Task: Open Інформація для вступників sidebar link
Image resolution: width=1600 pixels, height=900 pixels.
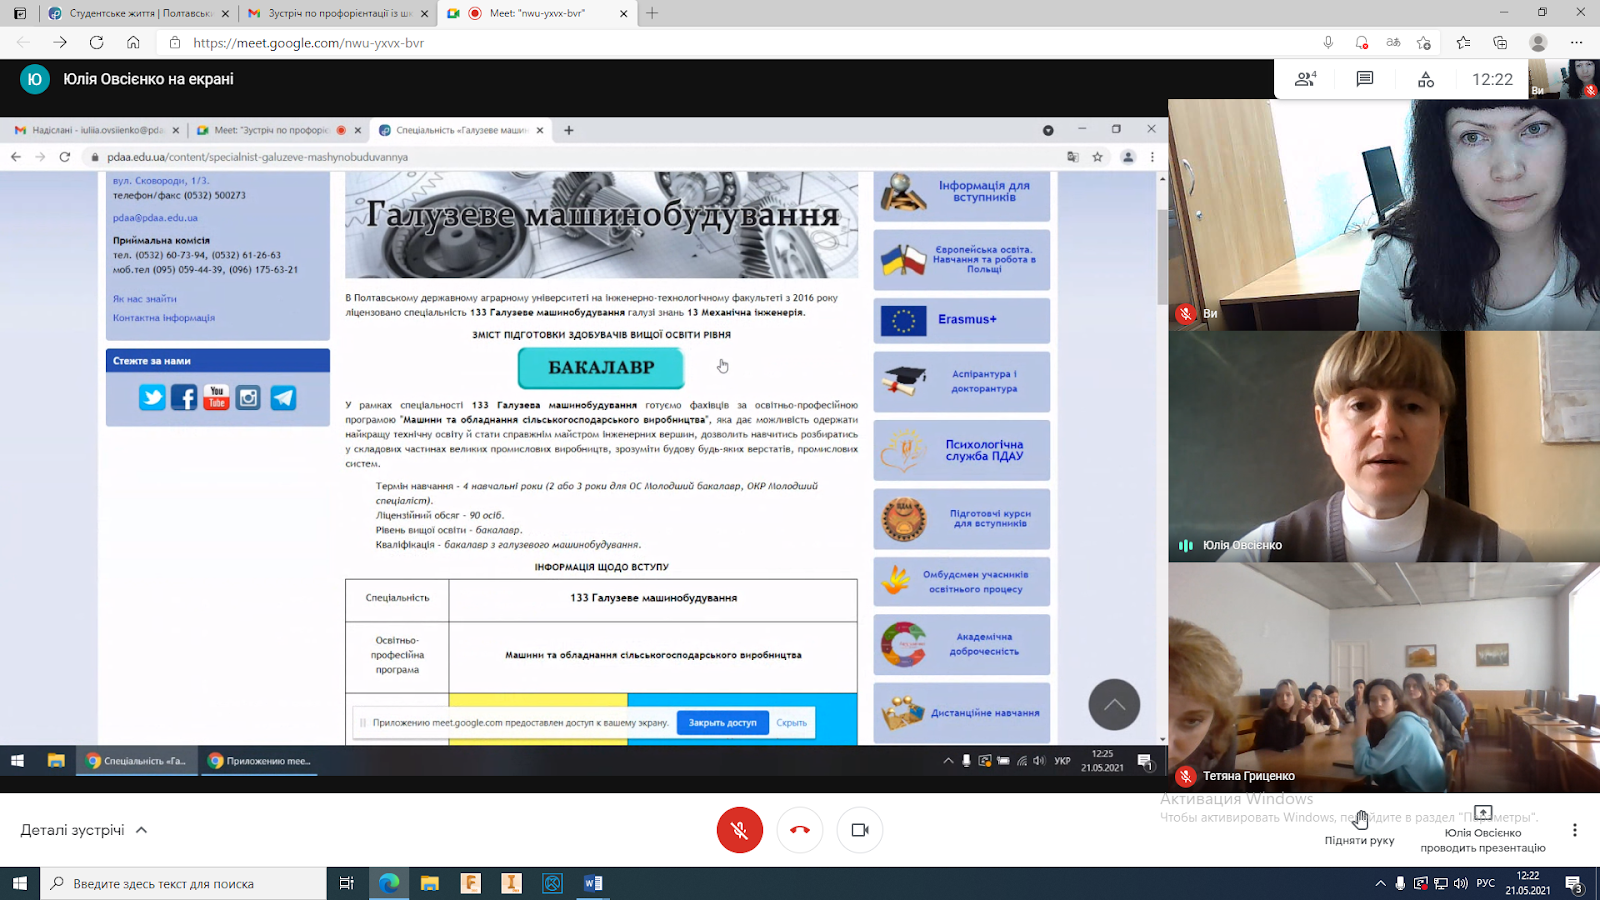Action: pos(962,193)
